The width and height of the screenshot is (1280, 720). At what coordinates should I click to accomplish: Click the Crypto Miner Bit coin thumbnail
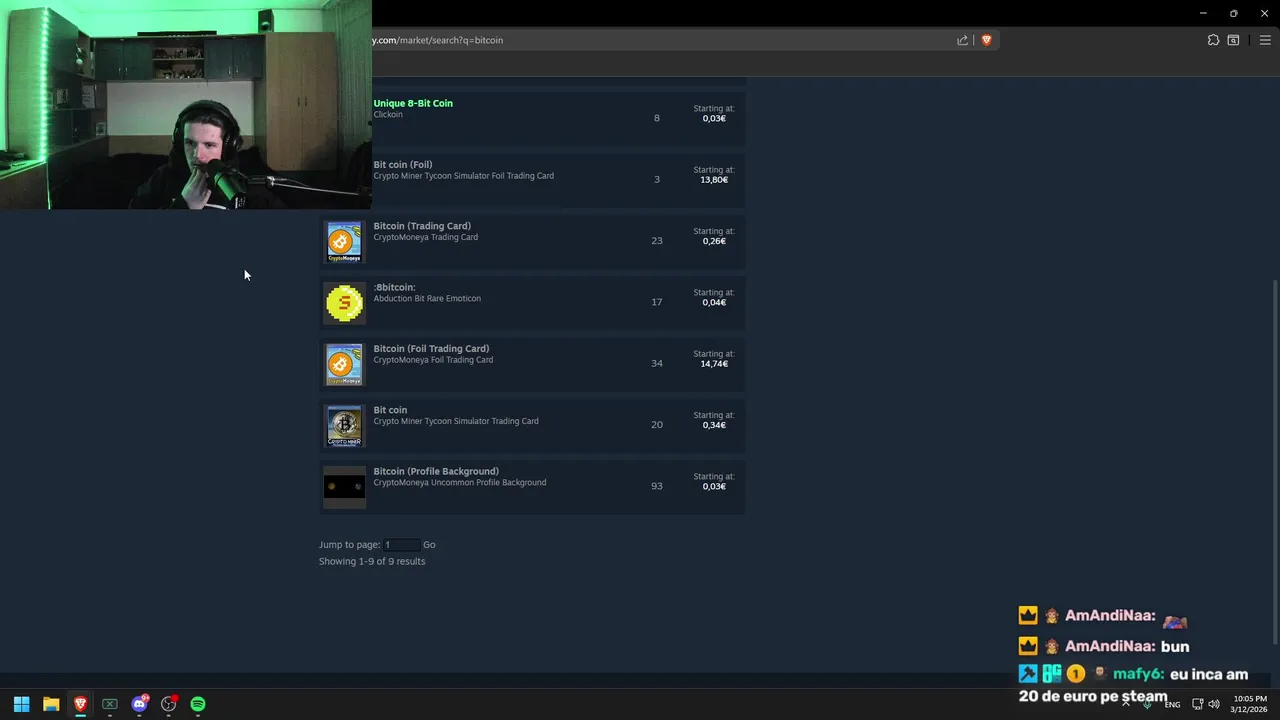click(344, 426)
